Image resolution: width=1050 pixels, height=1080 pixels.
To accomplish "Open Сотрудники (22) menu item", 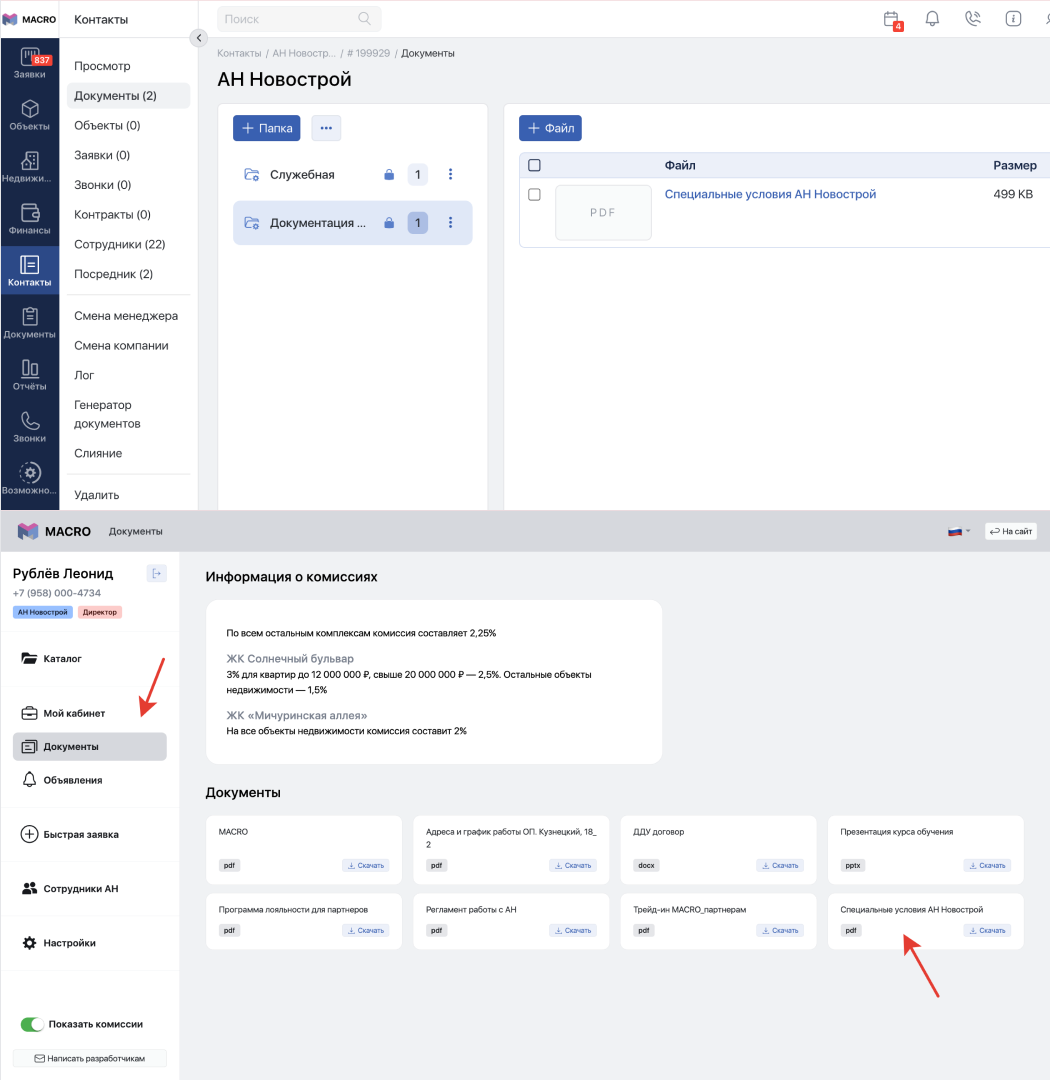I will pyautogui.click(x=119, y=244).
